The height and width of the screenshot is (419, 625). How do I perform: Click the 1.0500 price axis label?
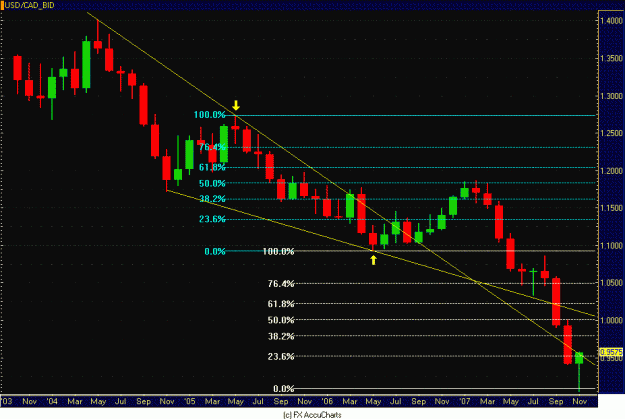tap(612, 283)
